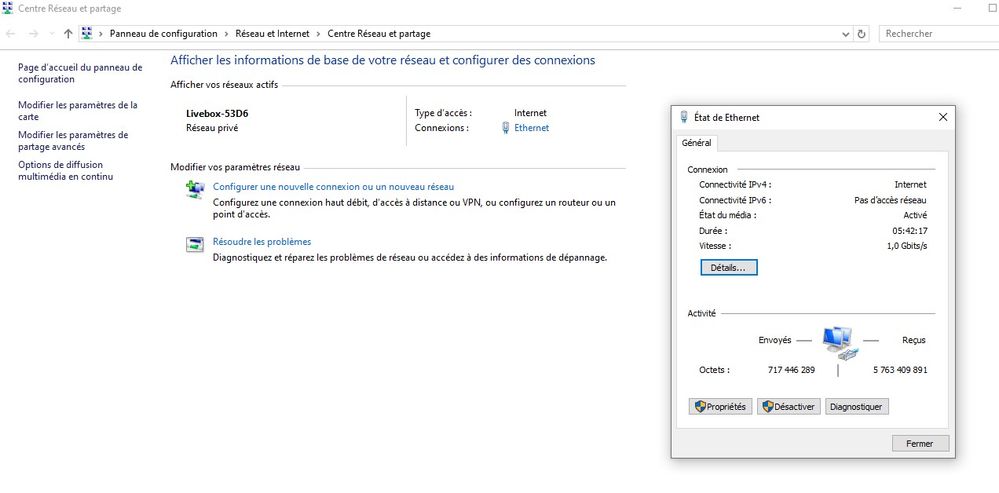
Task: Select the Général tab
Action: click(696, 143)
